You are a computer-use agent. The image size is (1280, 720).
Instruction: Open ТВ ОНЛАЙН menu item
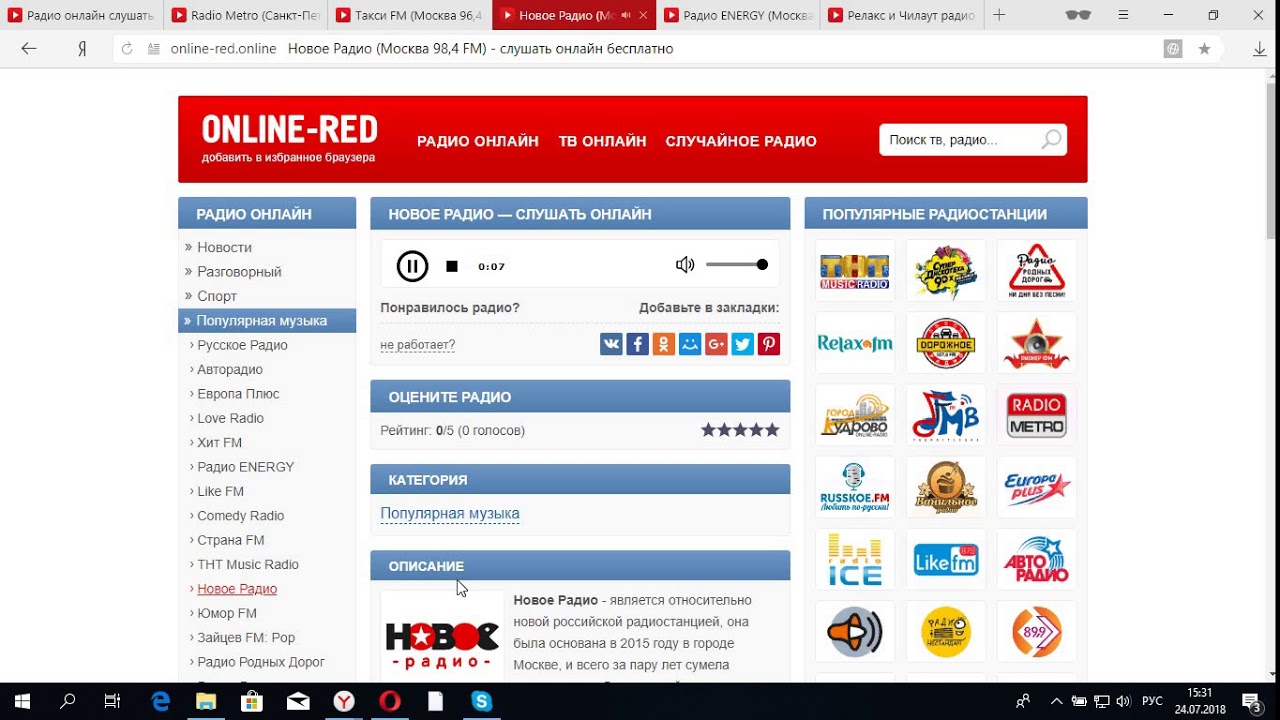tap(602, 141)
